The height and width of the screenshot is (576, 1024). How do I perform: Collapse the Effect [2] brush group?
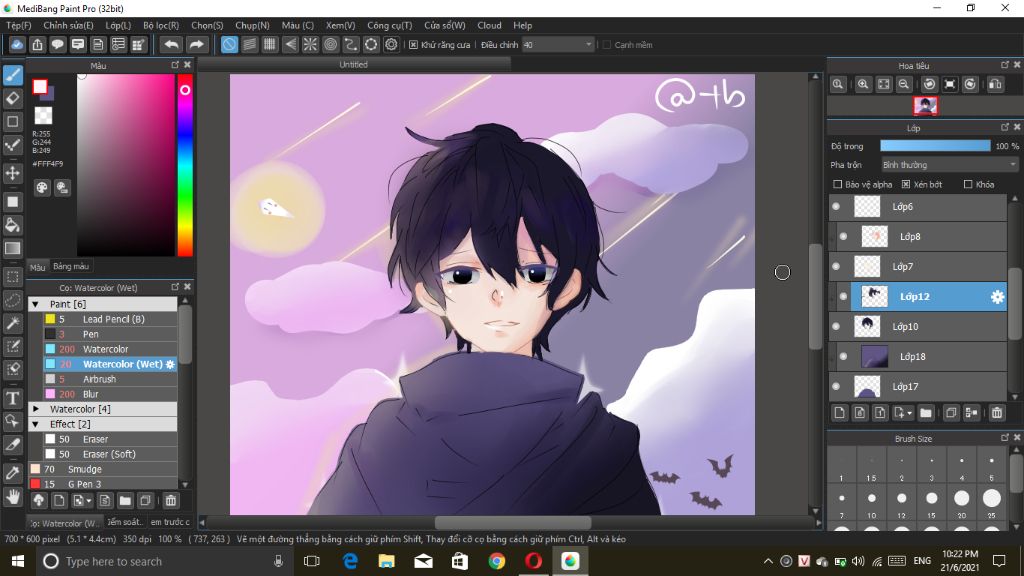[36, 424]
